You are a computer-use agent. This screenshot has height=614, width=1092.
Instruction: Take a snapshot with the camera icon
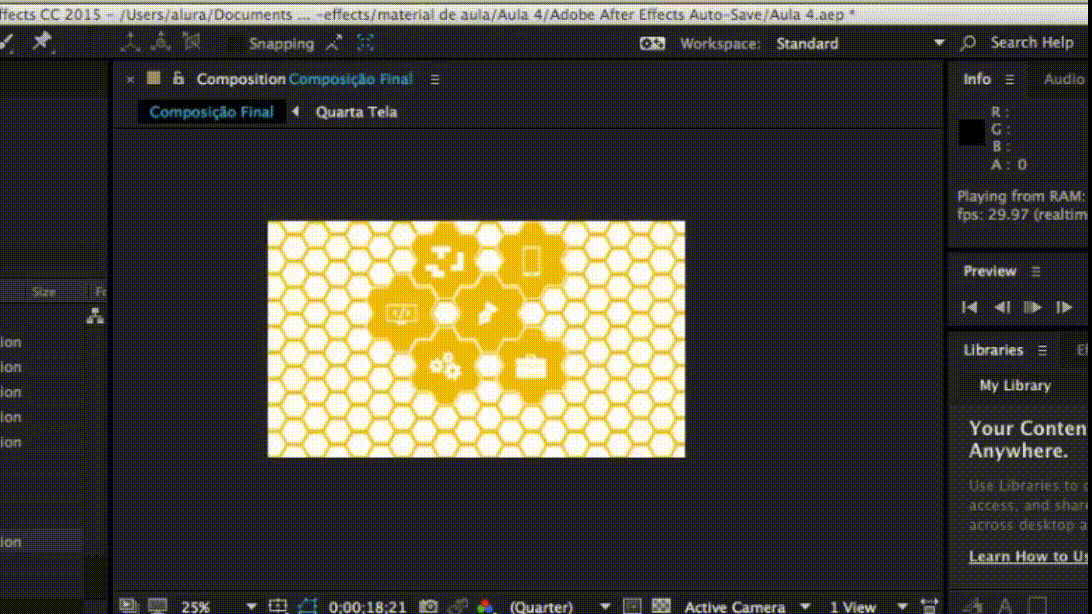pyautogui.click(x=429, y=606)
